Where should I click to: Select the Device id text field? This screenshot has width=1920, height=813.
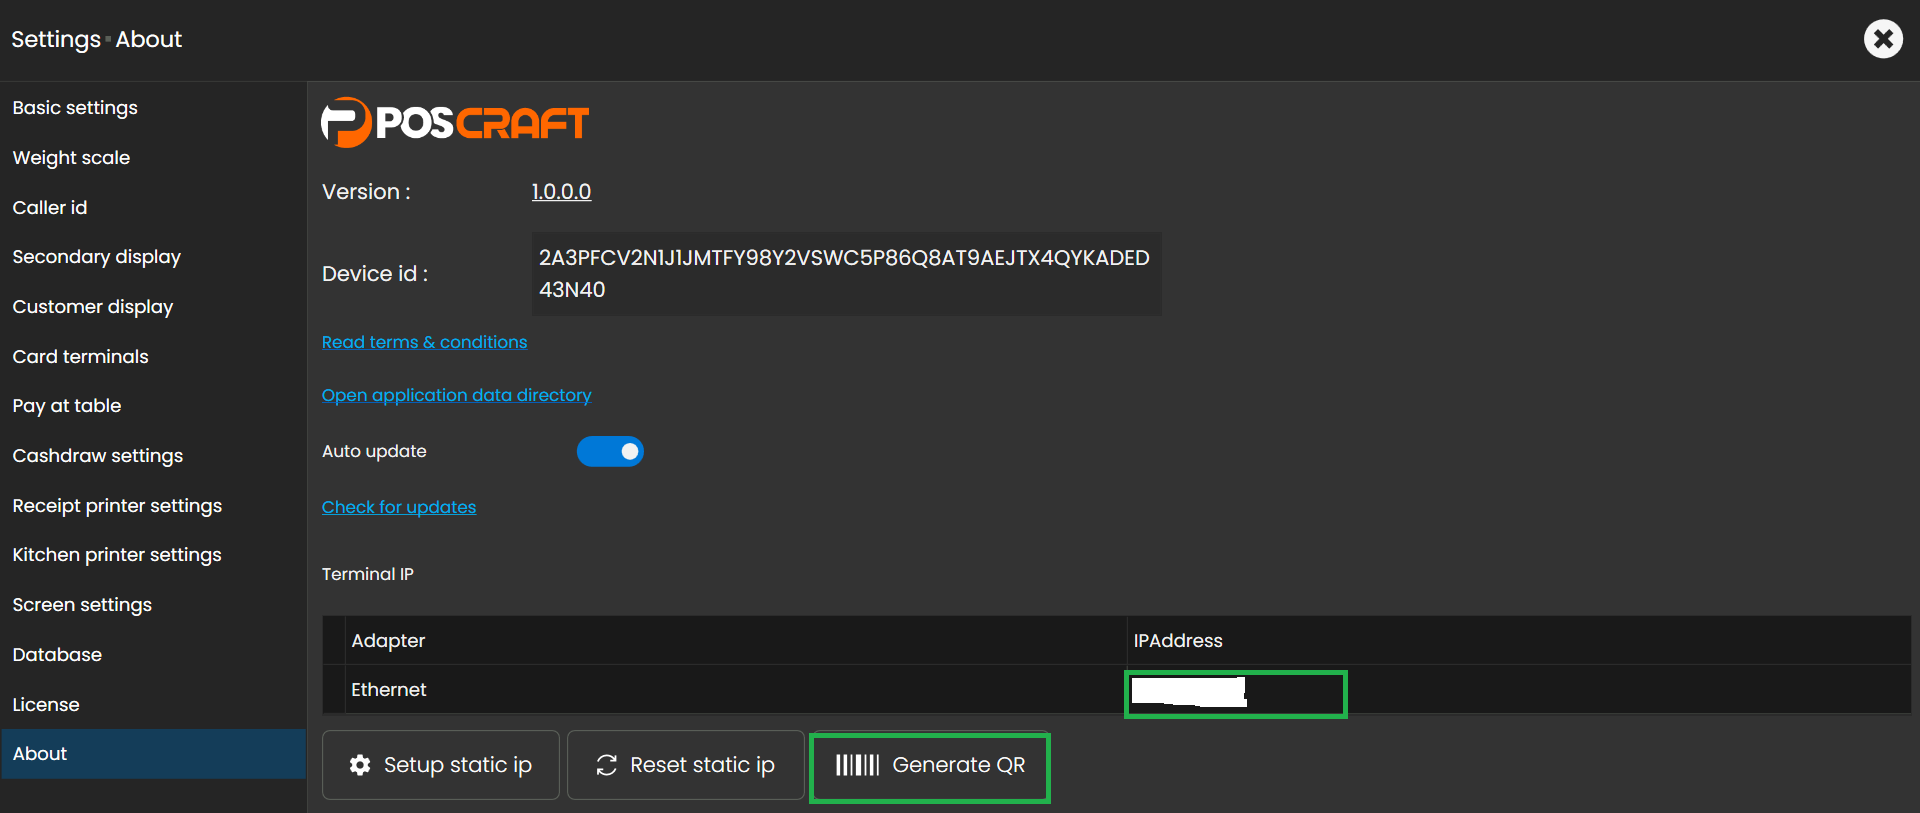[x=845, y=274]
